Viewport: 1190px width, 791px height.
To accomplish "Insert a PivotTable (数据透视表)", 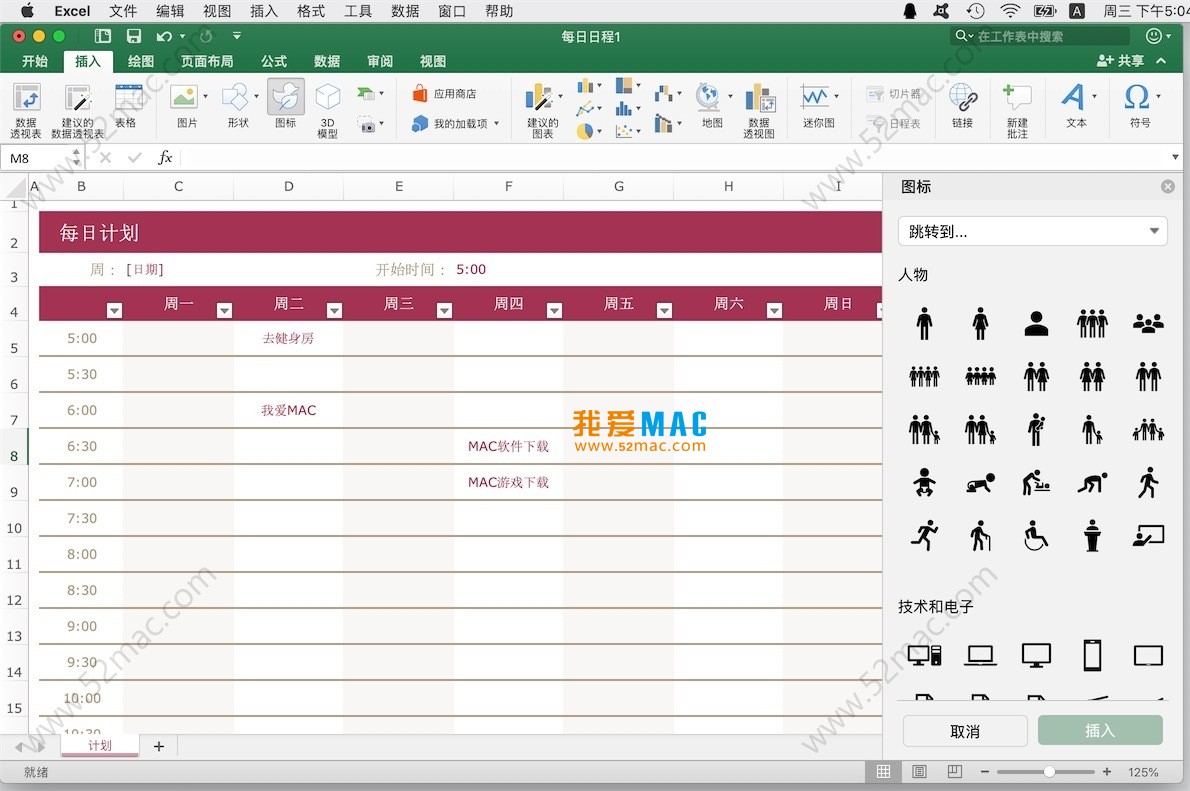I will click(26, 111).
